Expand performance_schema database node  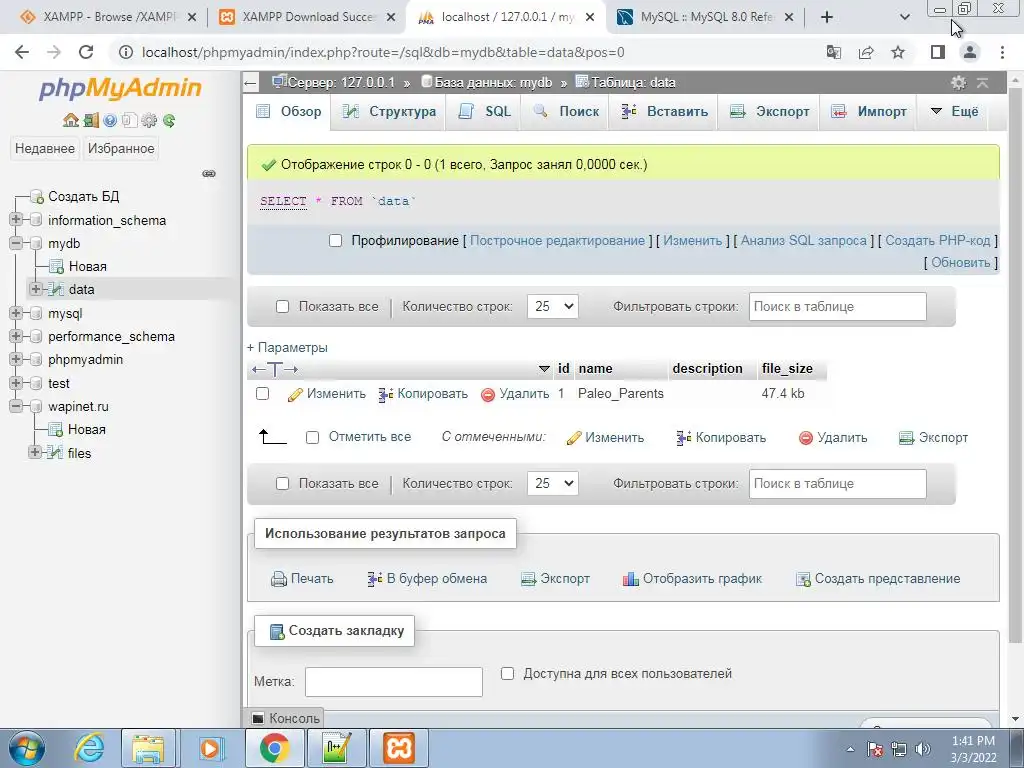(16, 336)
